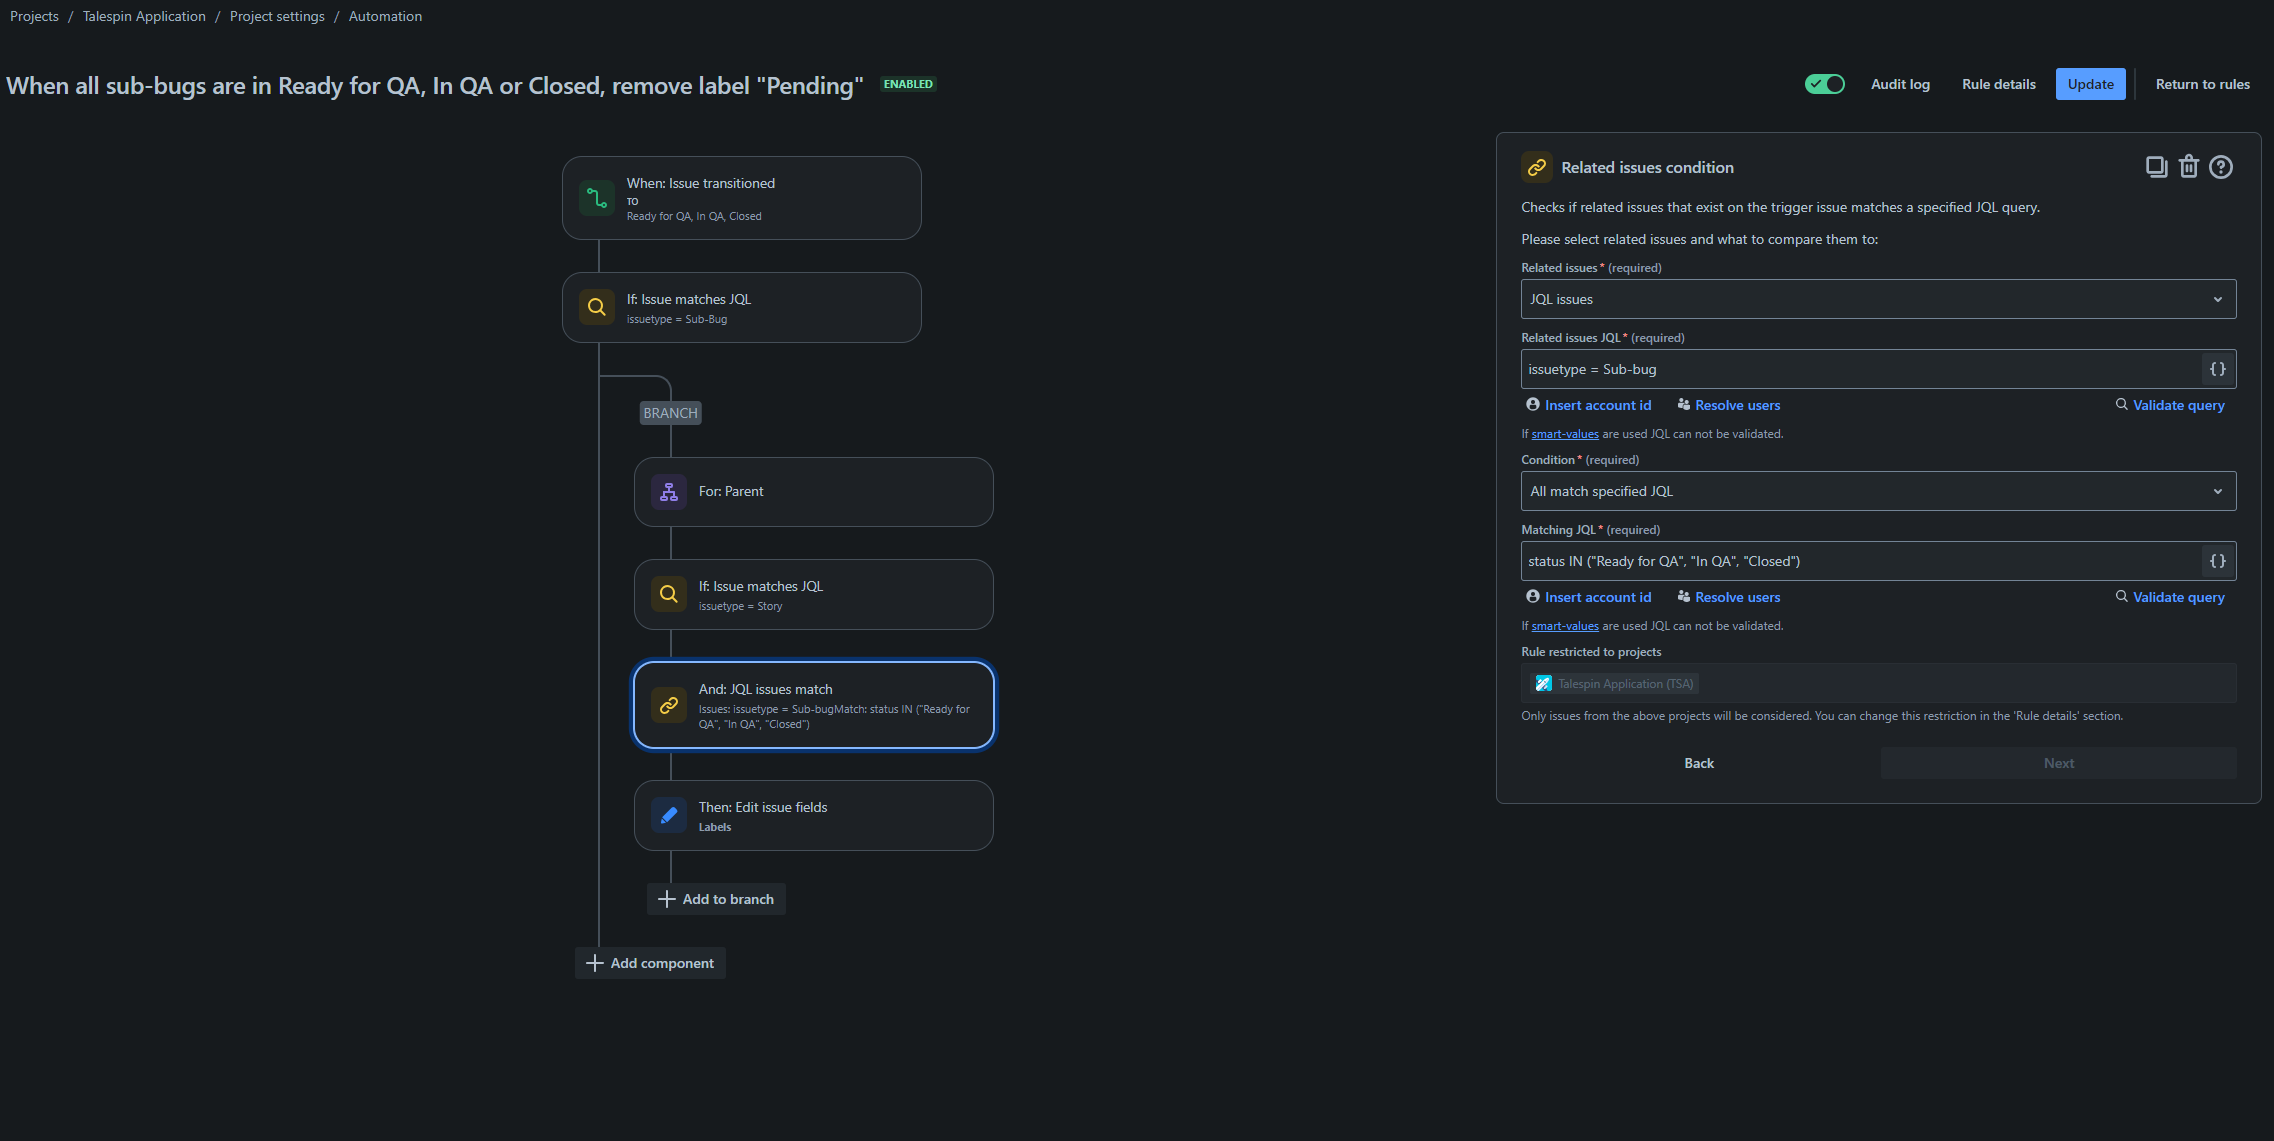Go to Talespin Application breadcrumb
This screenshot has width=2274, height=1141.
pos(144,16)
